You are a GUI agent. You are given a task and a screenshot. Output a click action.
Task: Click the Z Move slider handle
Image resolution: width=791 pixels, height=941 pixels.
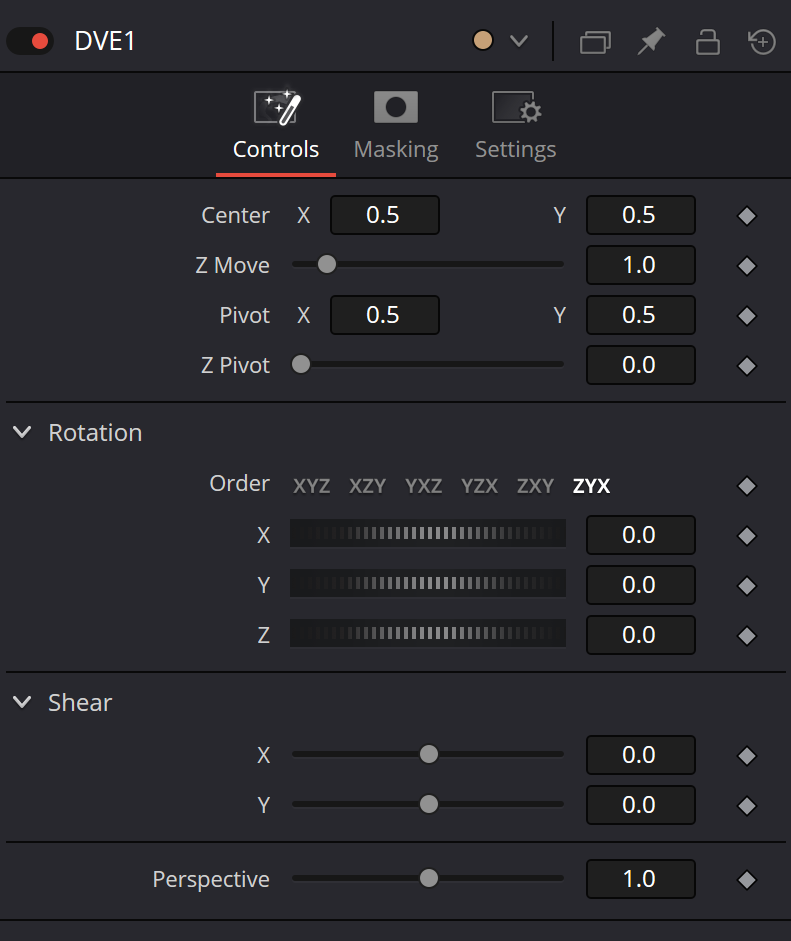tap(326, 264)
